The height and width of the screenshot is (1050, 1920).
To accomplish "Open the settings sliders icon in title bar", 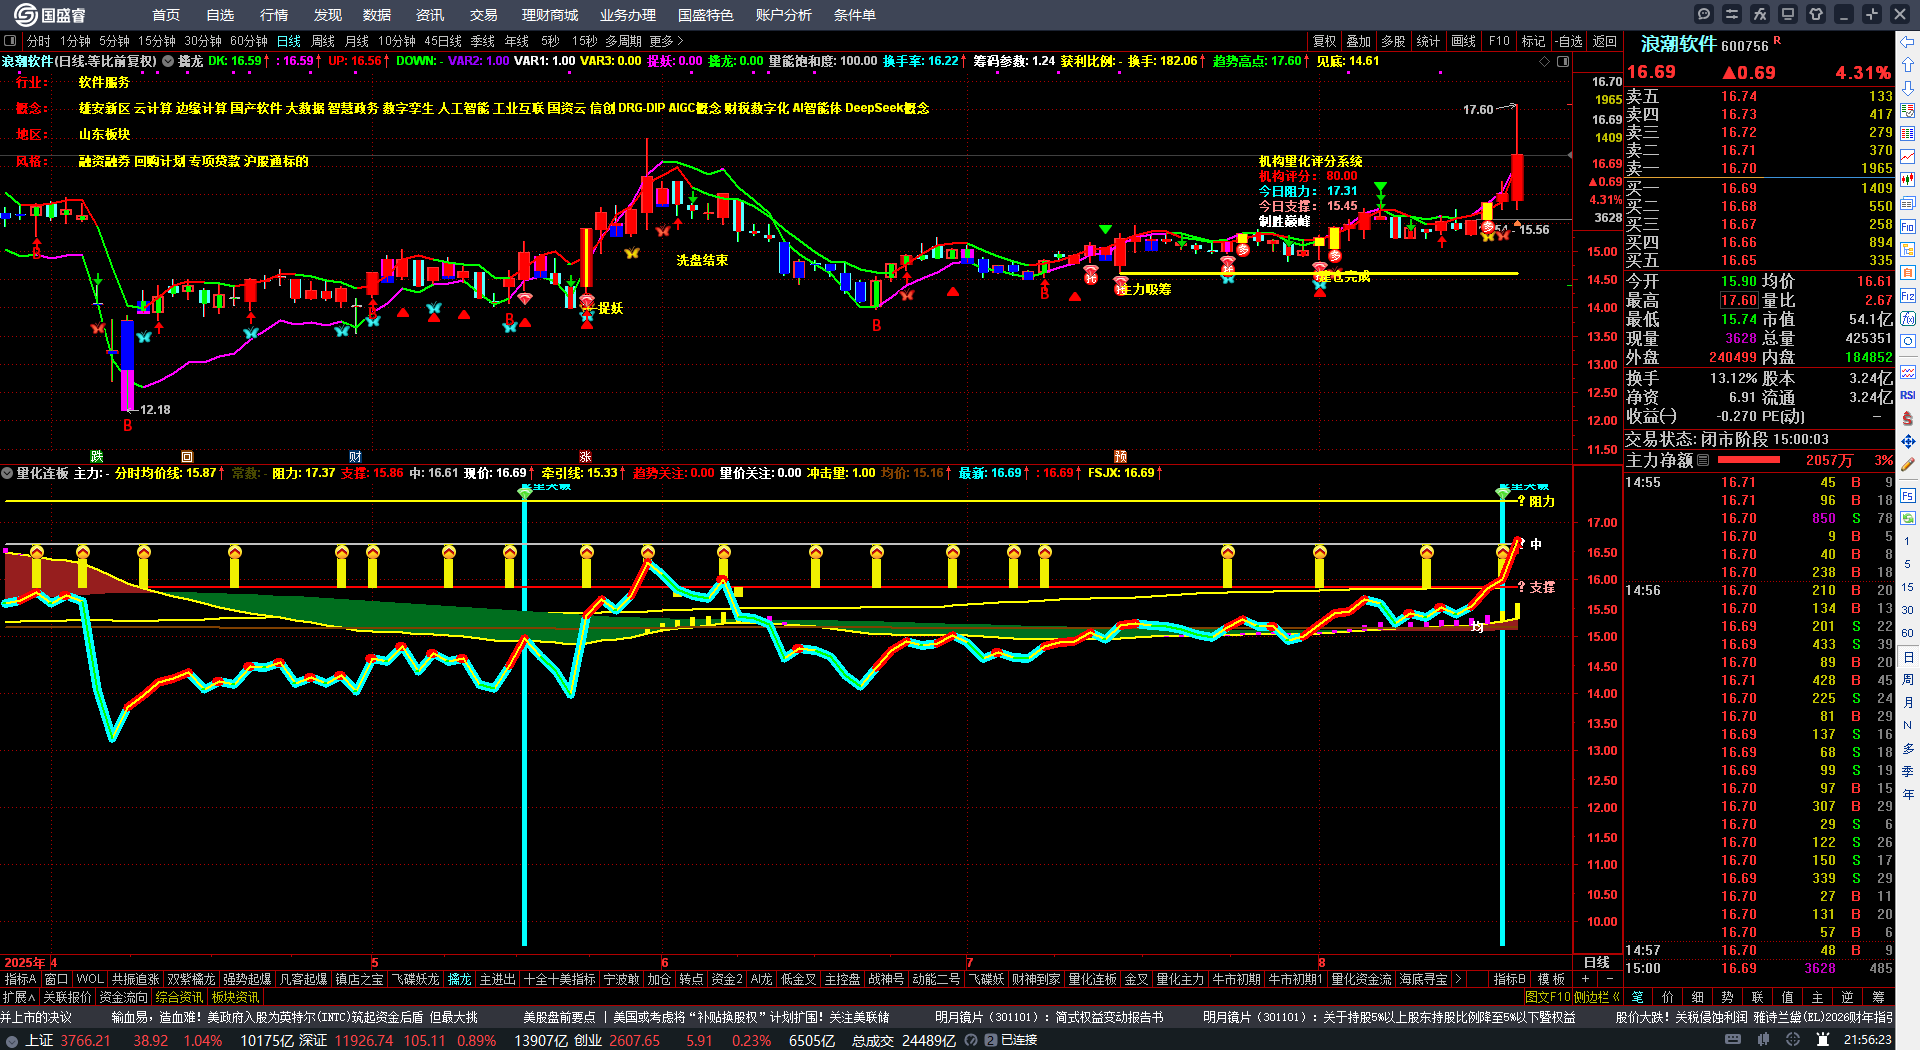I will (1732, 14).
